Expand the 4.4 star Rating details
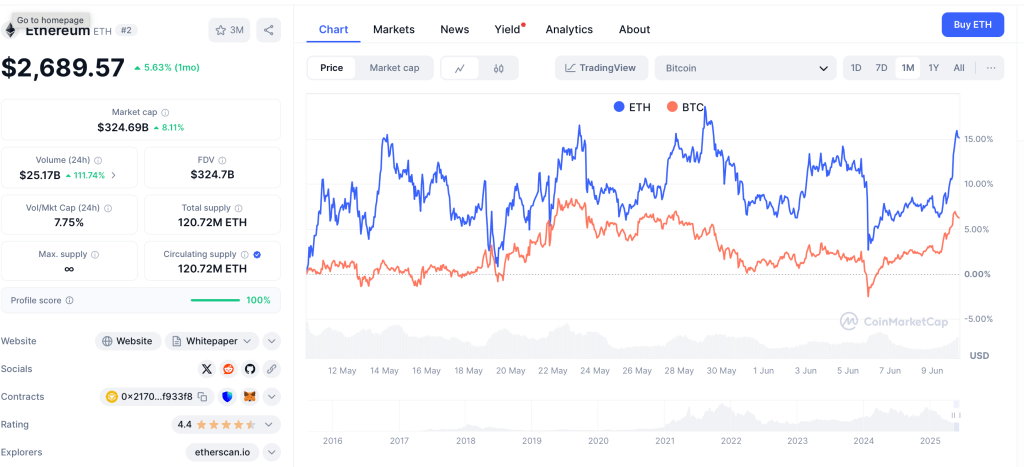This screenshot has height=467, width=1024. click(272, 425)
